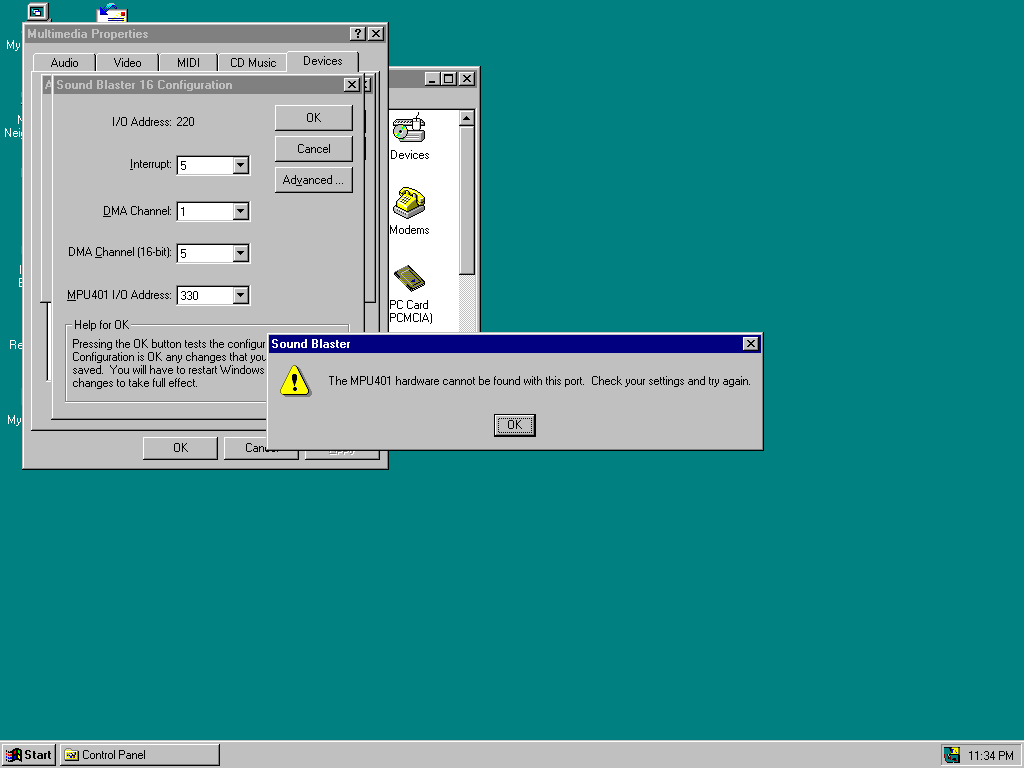Click the help question mark in Multimedia Properties
Image resolution: width=1024 pixels, height=768 pixels.
pyautogui.click(x=358, y=34)
